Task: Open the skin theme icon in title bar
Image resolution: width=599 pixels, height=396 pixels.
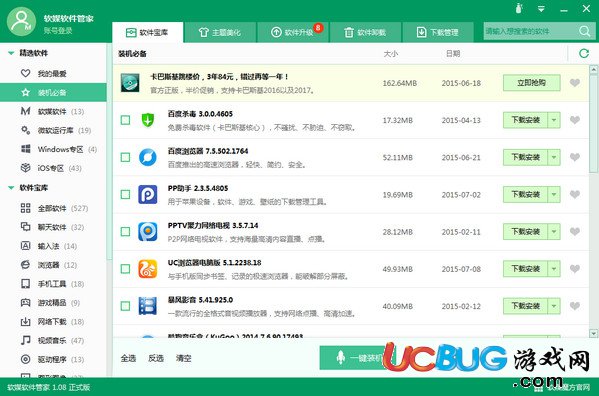Action: tap(518, 8)
